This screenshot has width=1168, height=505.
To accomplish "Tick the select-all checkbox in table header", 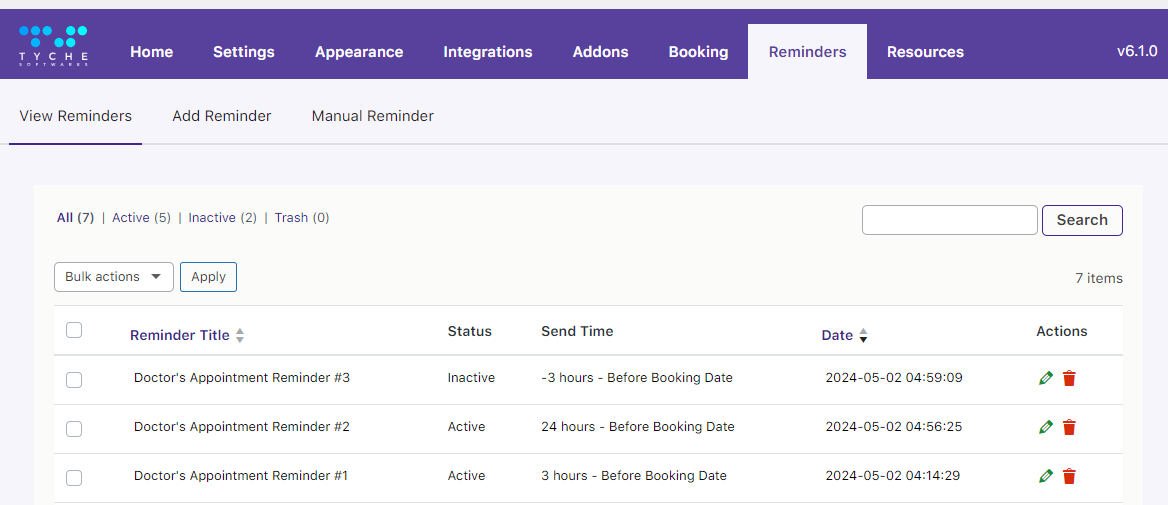I will click(74, 330).
